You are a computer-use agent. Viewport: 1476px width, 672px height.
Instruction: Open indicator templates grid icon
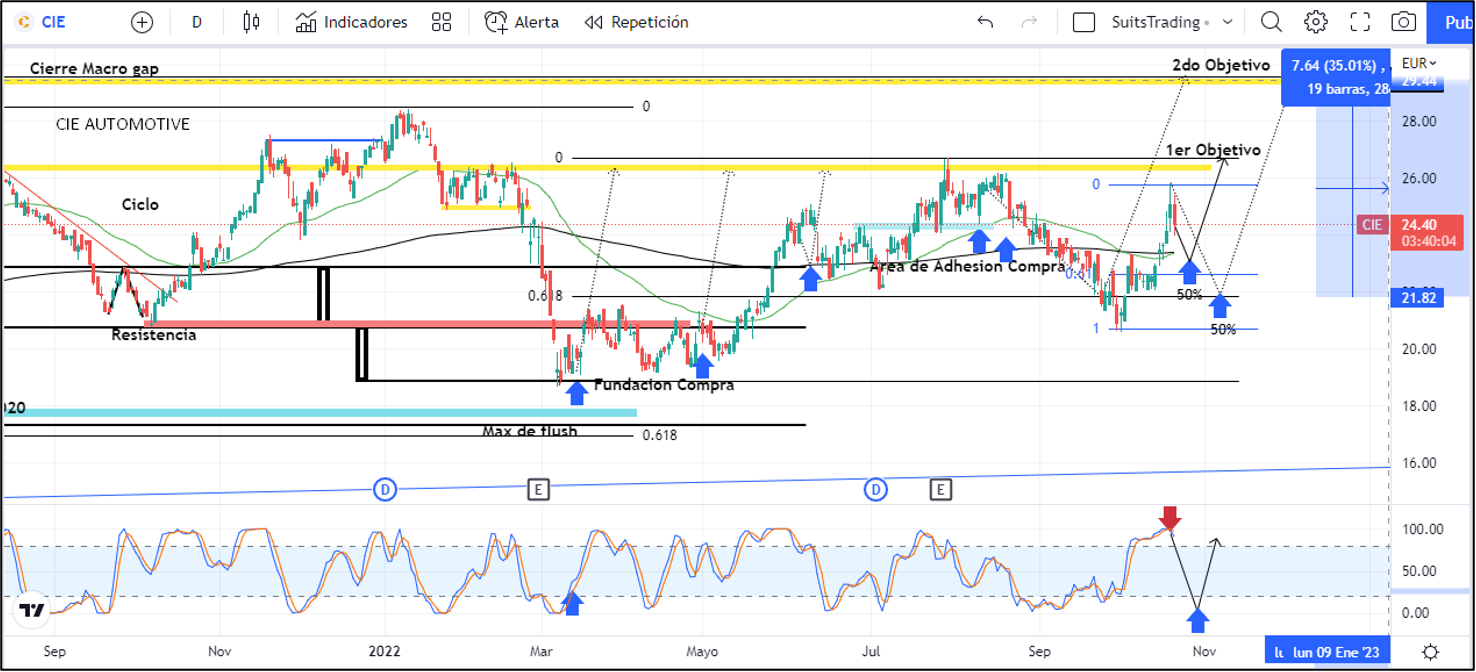point(441,22)
